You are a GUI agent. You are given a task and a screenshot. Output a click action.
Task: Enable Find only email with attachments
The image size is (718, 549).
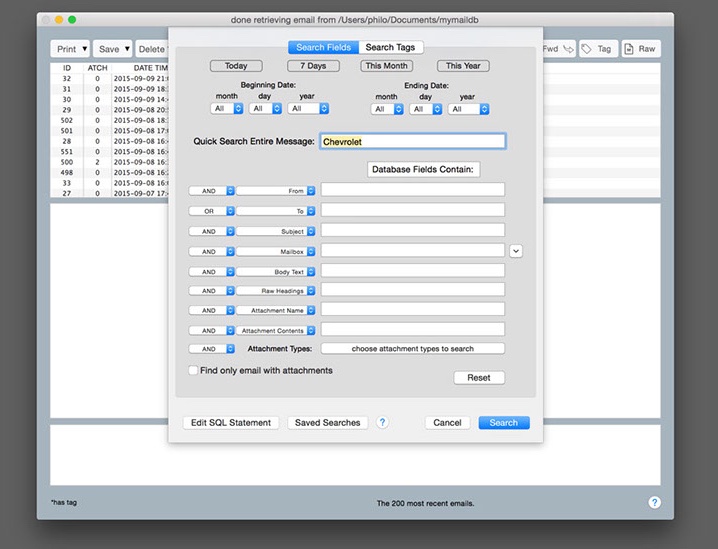click(193, 370)
